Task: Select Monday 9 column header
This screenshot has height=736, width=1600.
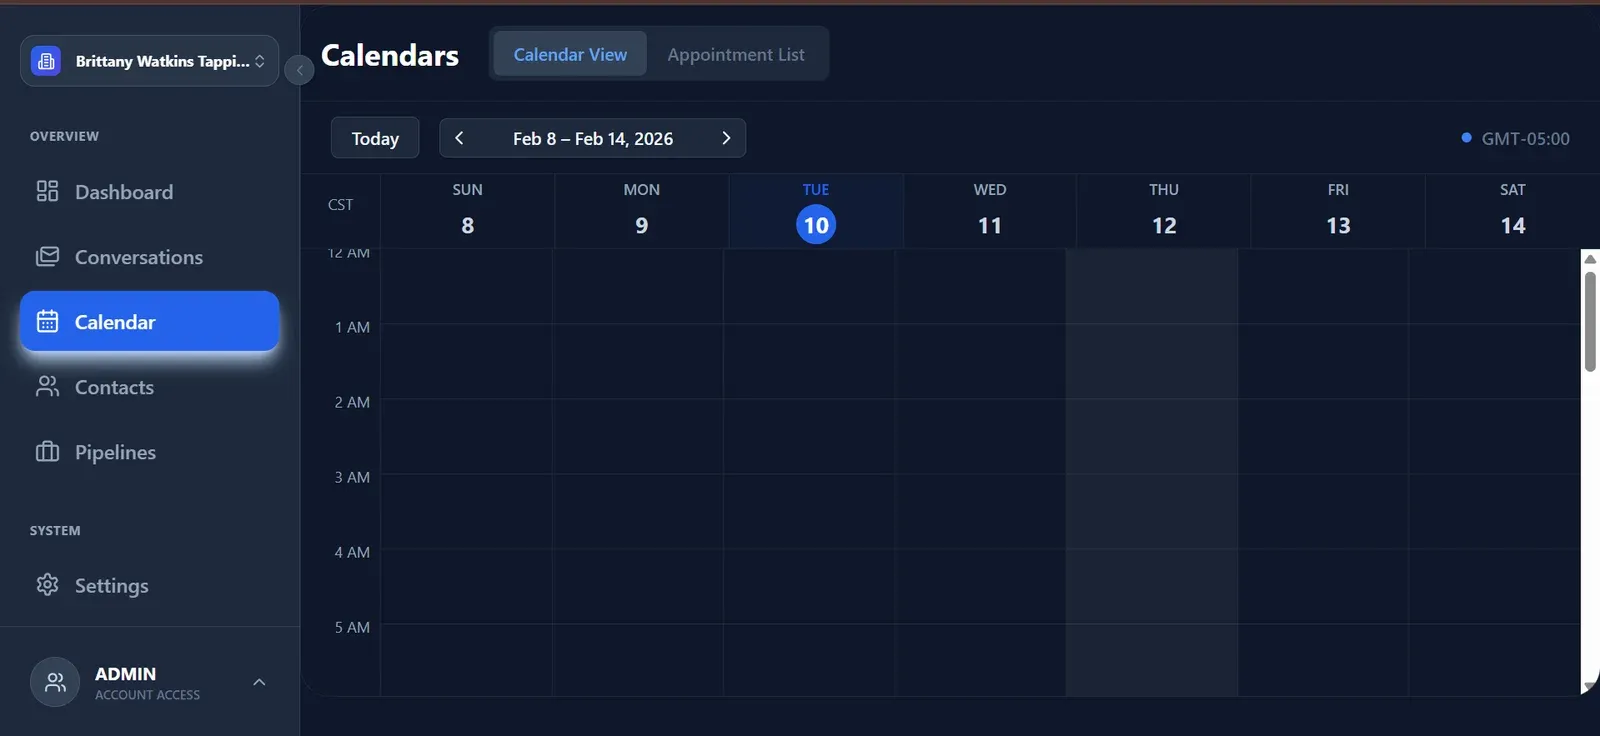Action: pos(641,210)
